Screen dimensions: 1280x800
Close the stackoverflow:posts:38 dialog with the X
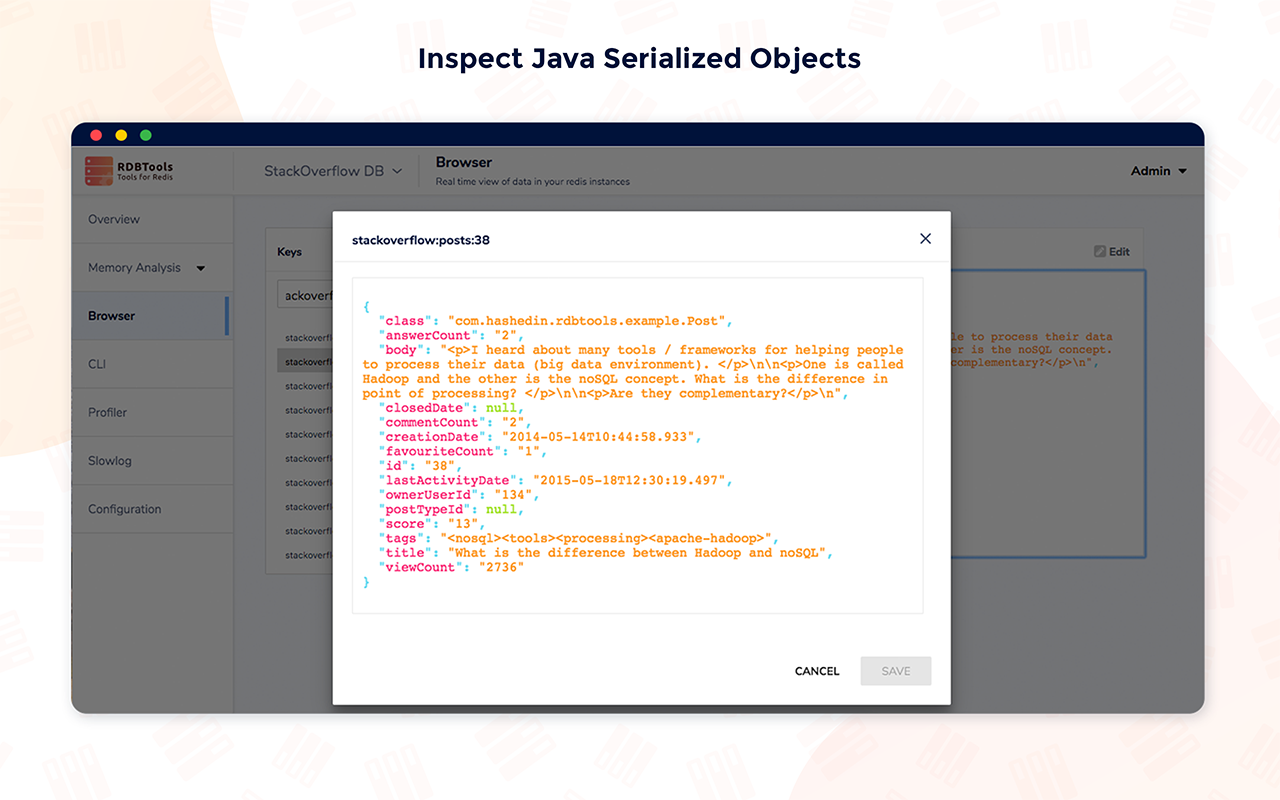click(x=925, y=238)
